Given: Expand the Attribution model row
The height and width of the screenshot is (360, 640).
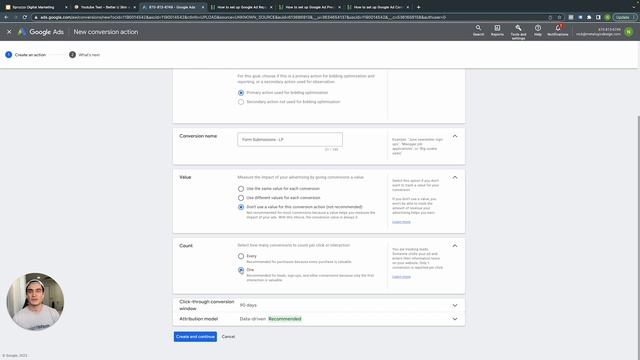Looking at the screenshot, I should (318, 319).
